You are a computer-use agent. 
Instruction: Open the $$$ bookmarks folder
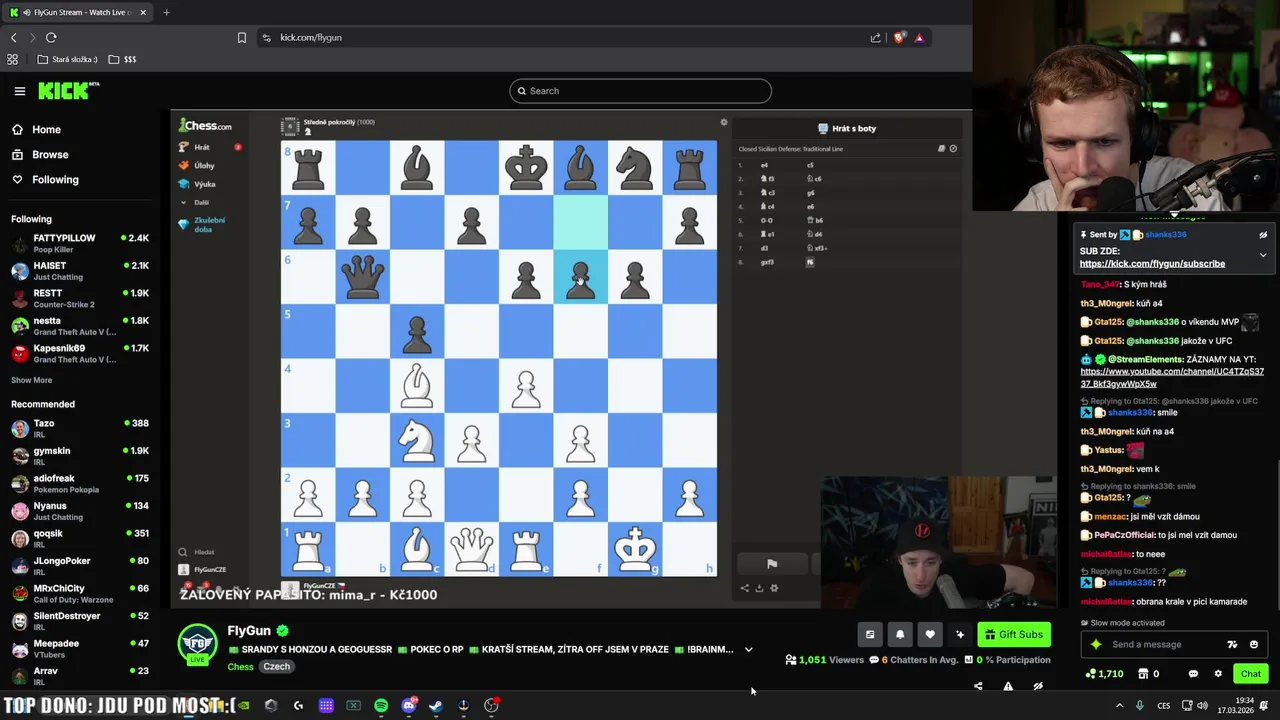click(x=122, y=59)
